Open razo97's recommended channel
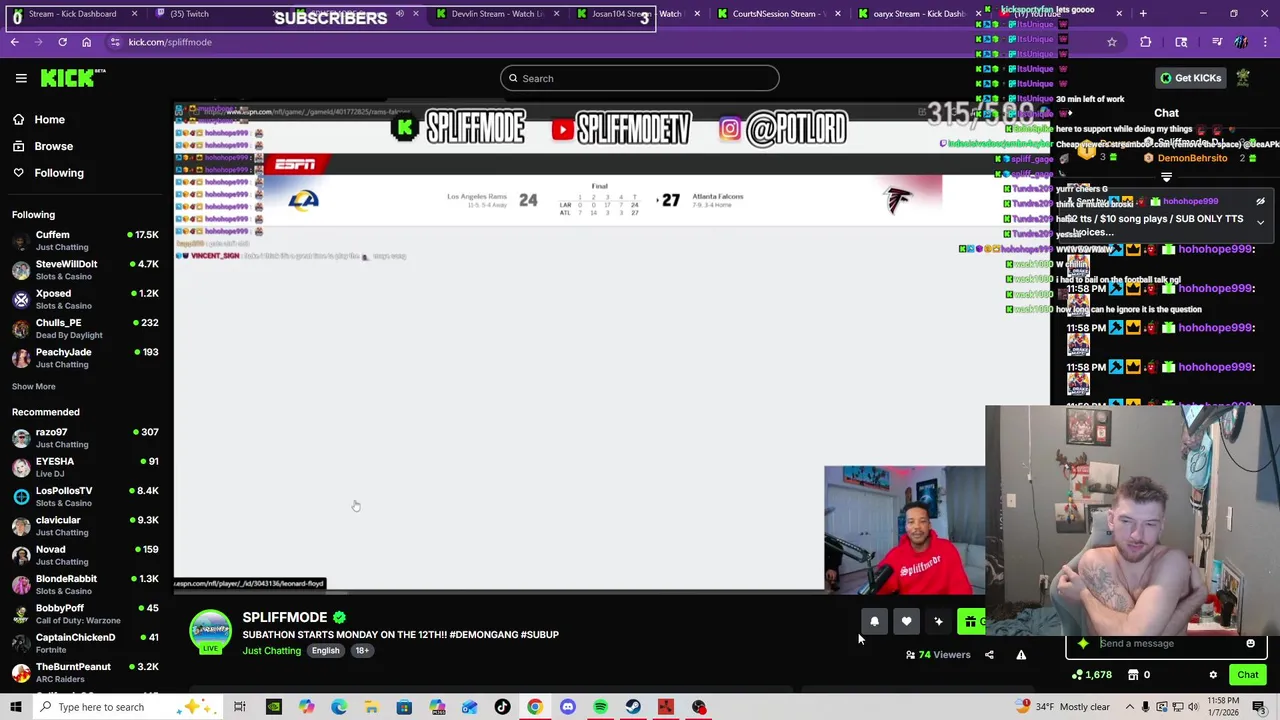The image size is (1280, 720). [86, 437]
